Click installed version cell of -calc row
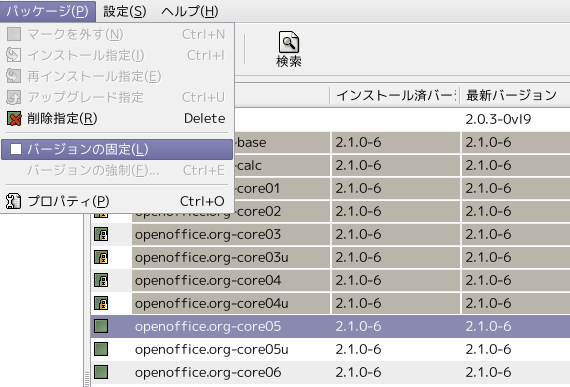570x387 pixels. point(396,165)
